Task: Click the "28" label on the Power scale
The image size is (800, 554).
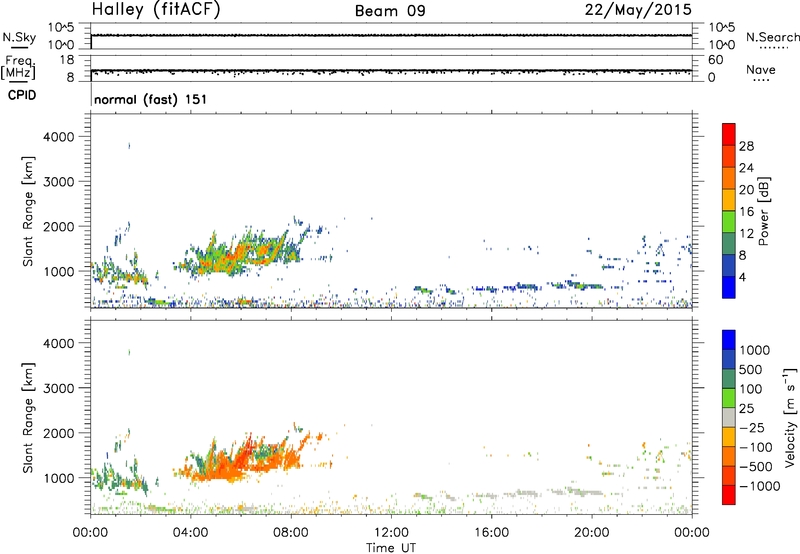Action: [x=746, y=146]
